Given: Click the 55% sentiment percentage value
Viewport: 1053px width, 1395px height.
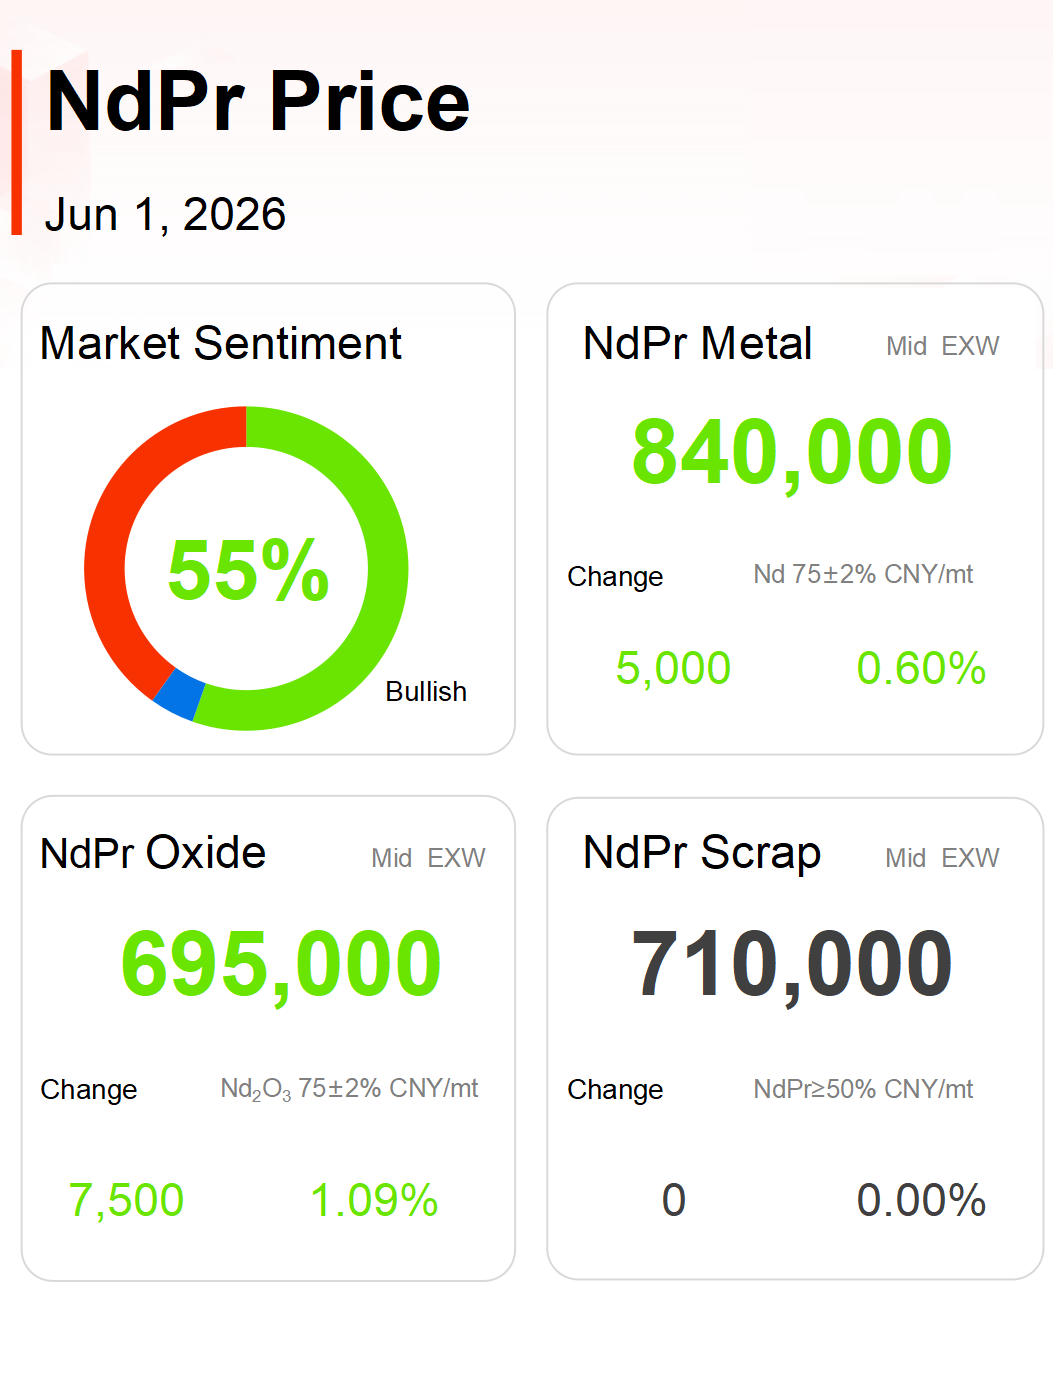Looking at the screenshot, I should 248,570.
